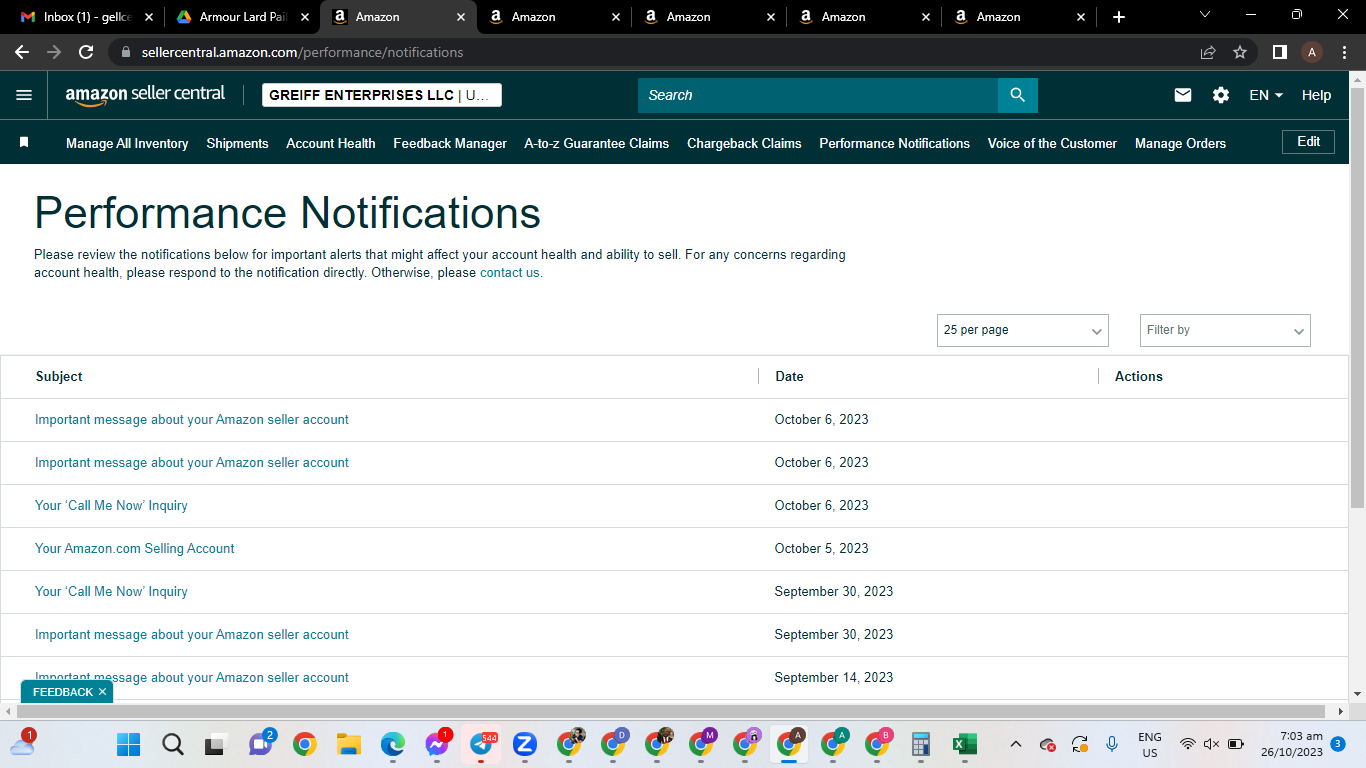Open the EN language dropdown
This screenshot has width=1366, height=768.
point(1266,95)
